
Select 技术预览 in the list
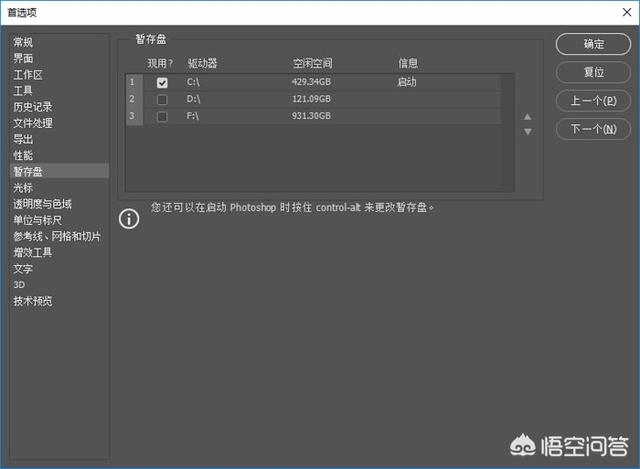click(33, 301)
